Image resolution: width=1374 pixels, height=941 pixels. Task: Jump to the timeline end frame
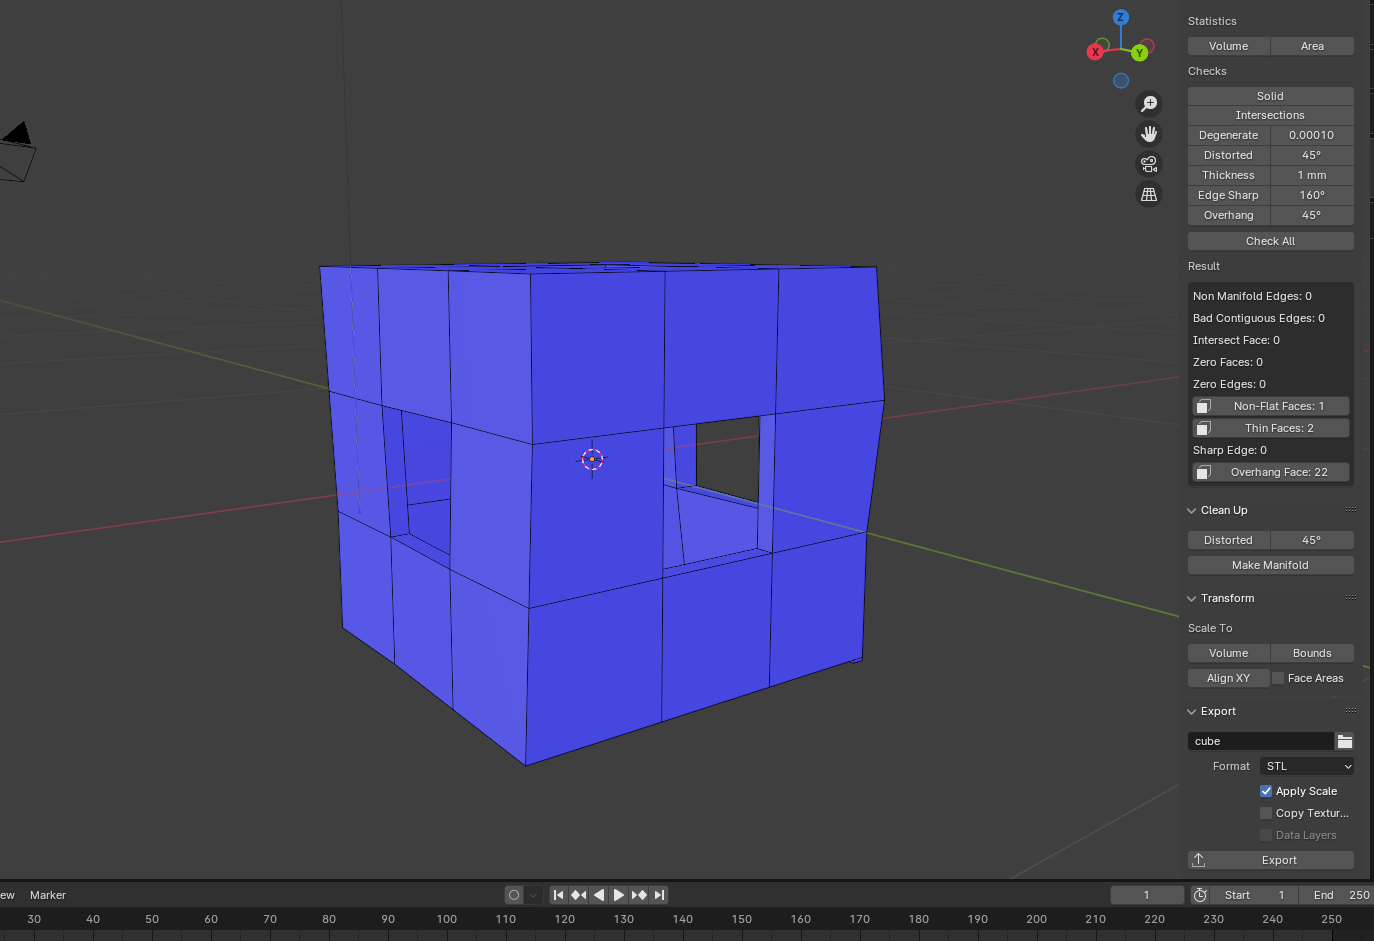[x=658, y=895]
